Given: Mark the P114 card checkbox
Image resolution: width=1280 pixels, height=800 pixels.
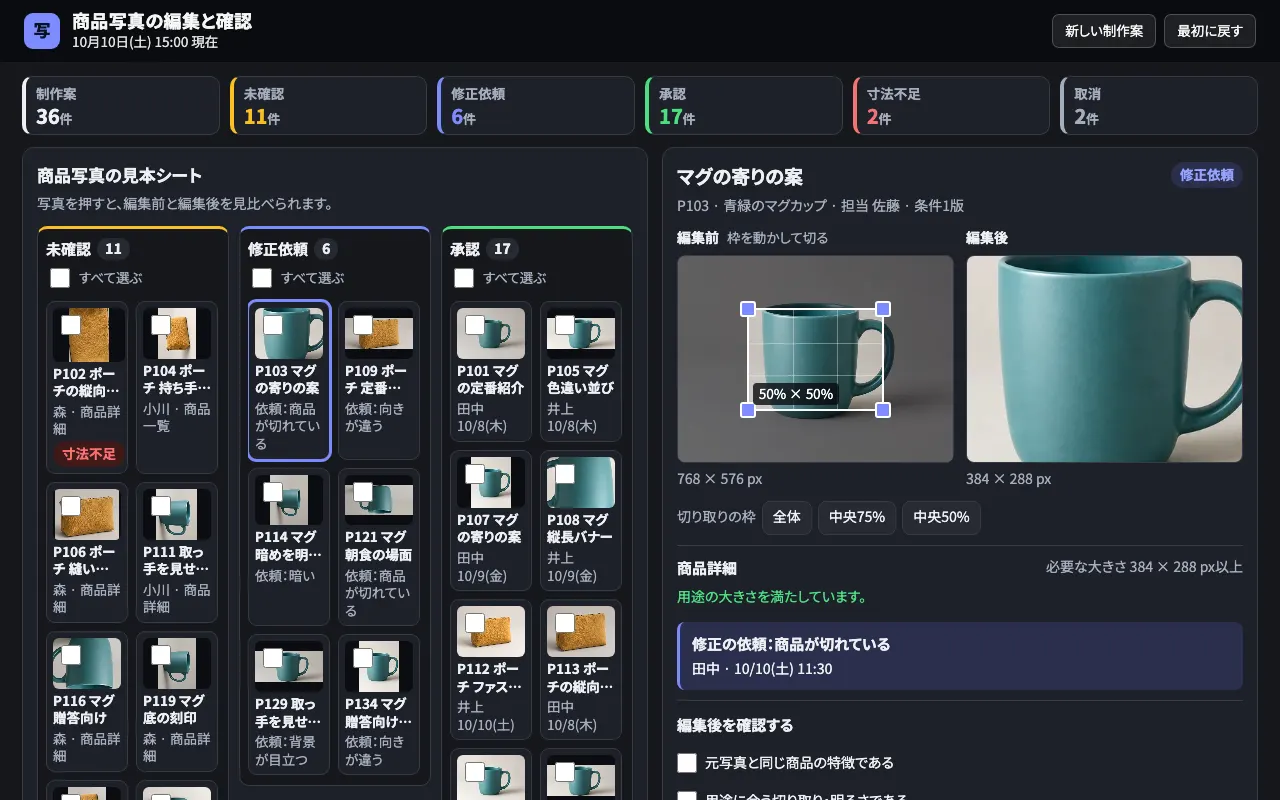Looking at the screenshot, I should click(273, 492).
